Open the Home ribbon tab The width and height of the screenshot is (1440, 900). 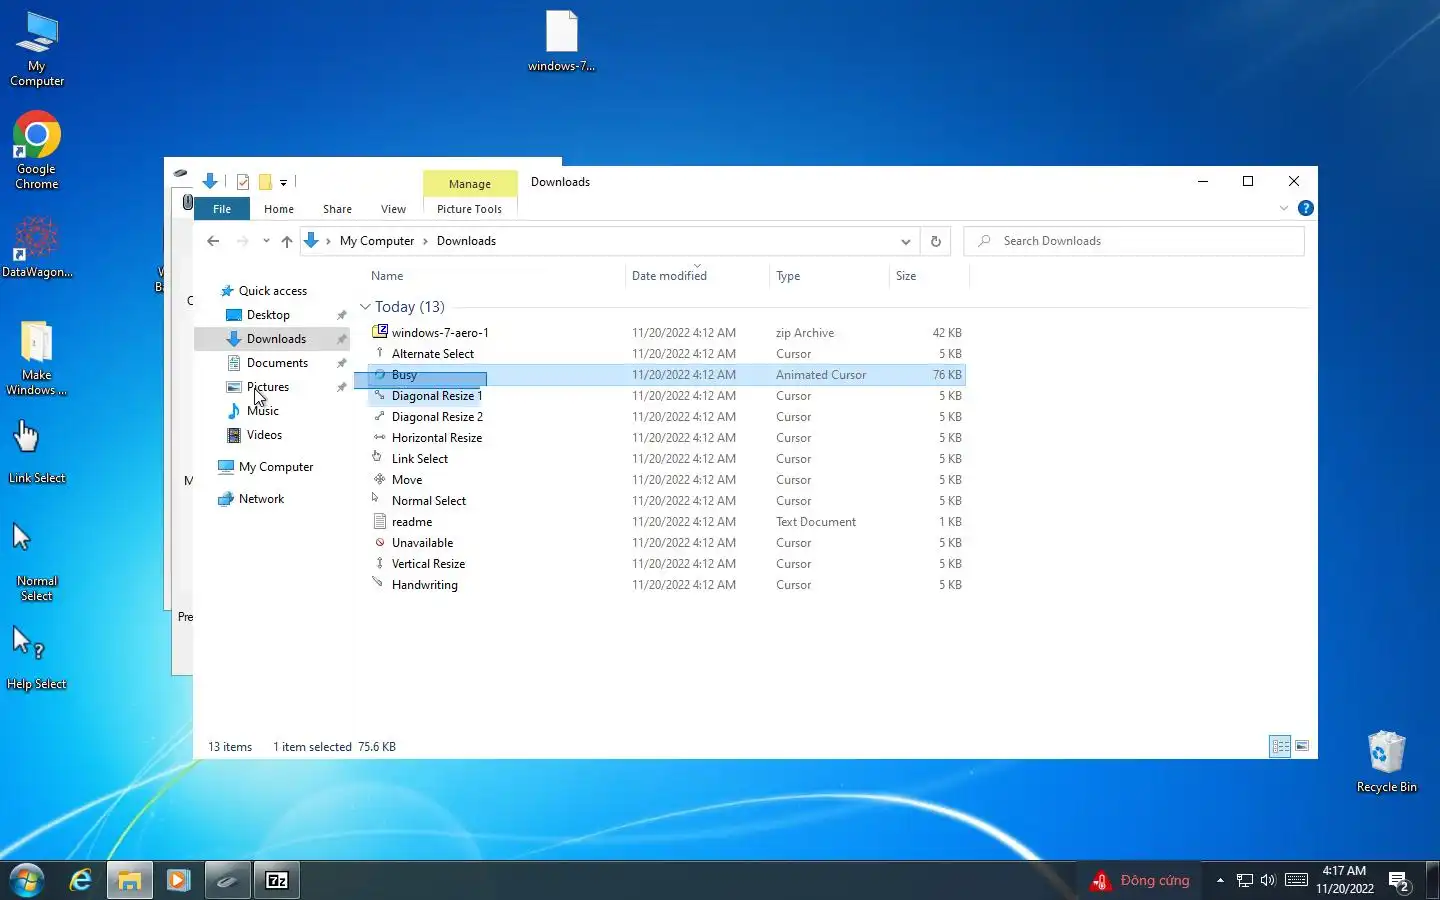click(x=279, y=209)
